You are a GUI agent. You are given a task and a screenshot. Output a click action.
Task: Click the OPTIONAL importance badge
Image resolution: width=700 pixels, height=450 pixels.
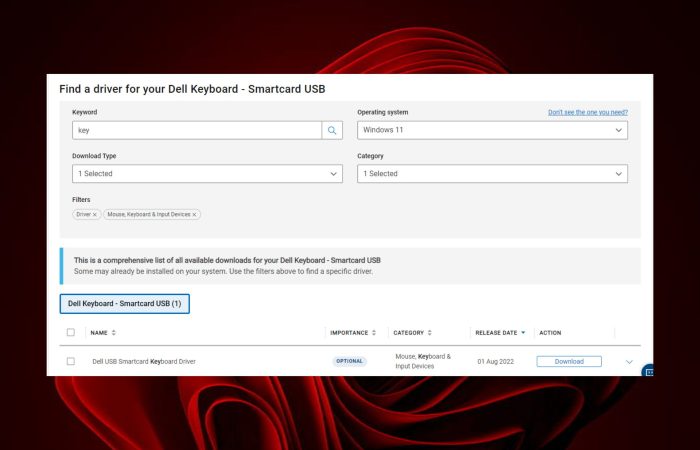pyautogui.click(x=349, y=361)
